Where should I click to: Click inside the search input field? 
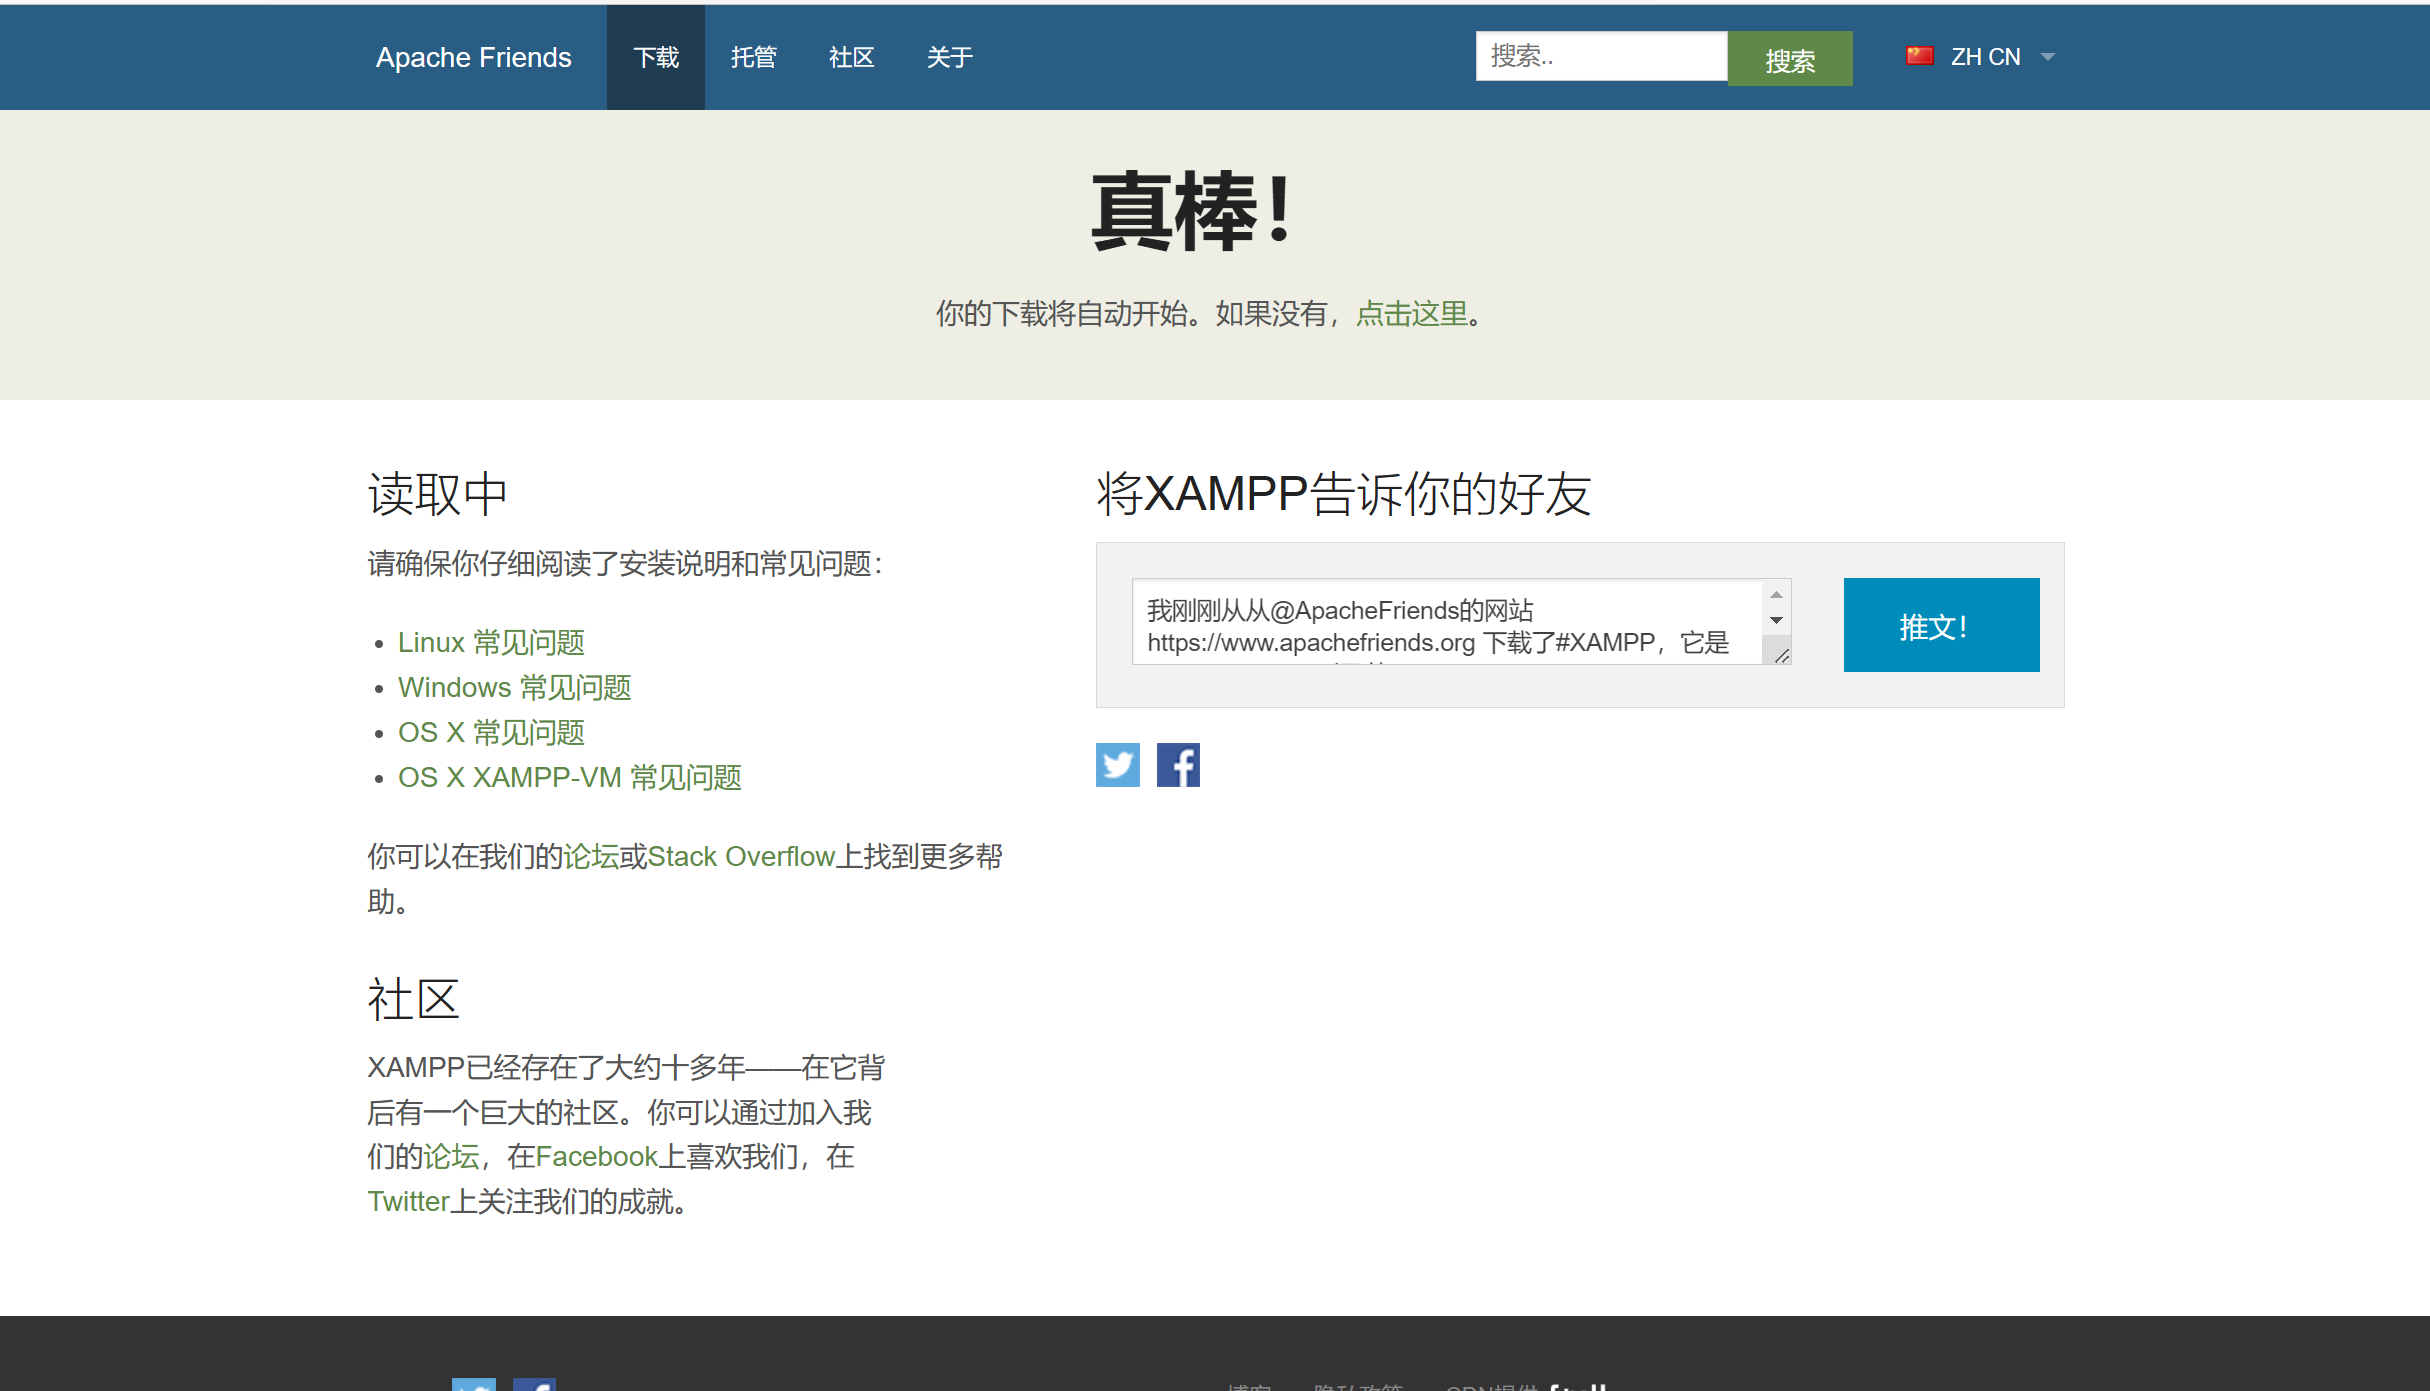pos(1600,57)
